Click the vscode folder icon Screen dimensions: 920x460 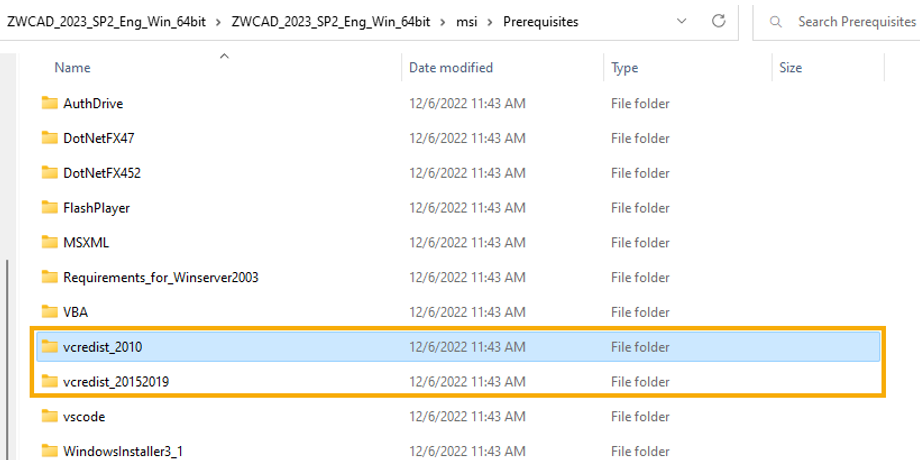[50, 417]
